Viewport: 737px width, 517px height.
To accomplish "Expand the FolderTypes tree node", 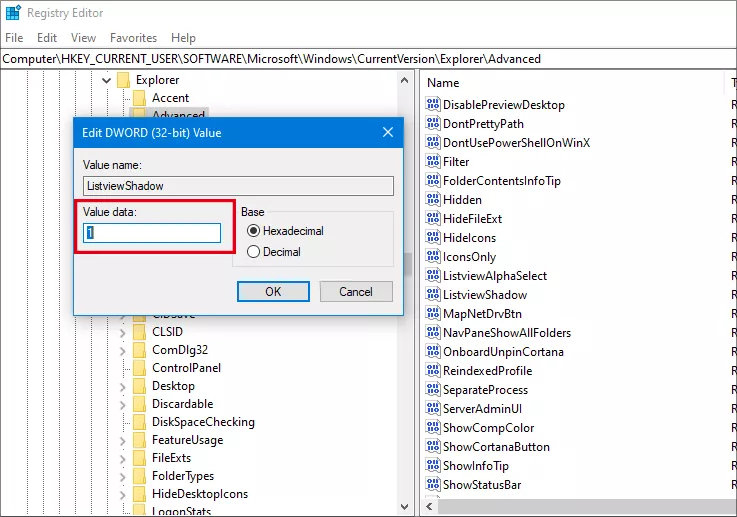I will [122, 477].
